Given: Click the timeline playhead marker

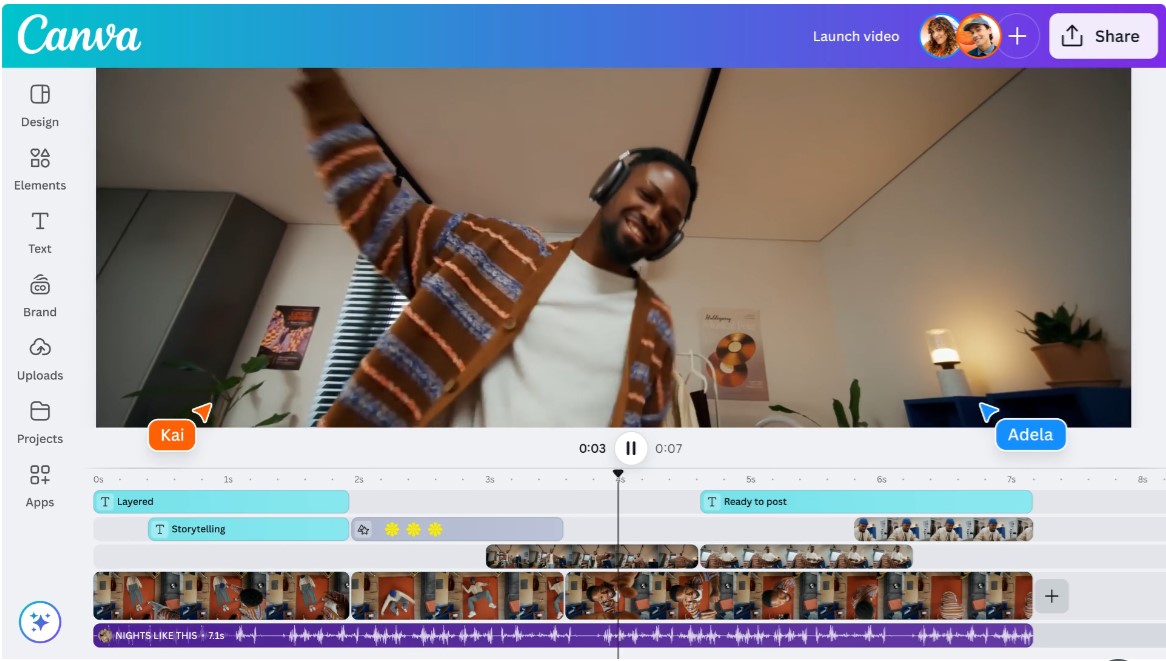Looking at the screenshot, I should coord(618,474).
